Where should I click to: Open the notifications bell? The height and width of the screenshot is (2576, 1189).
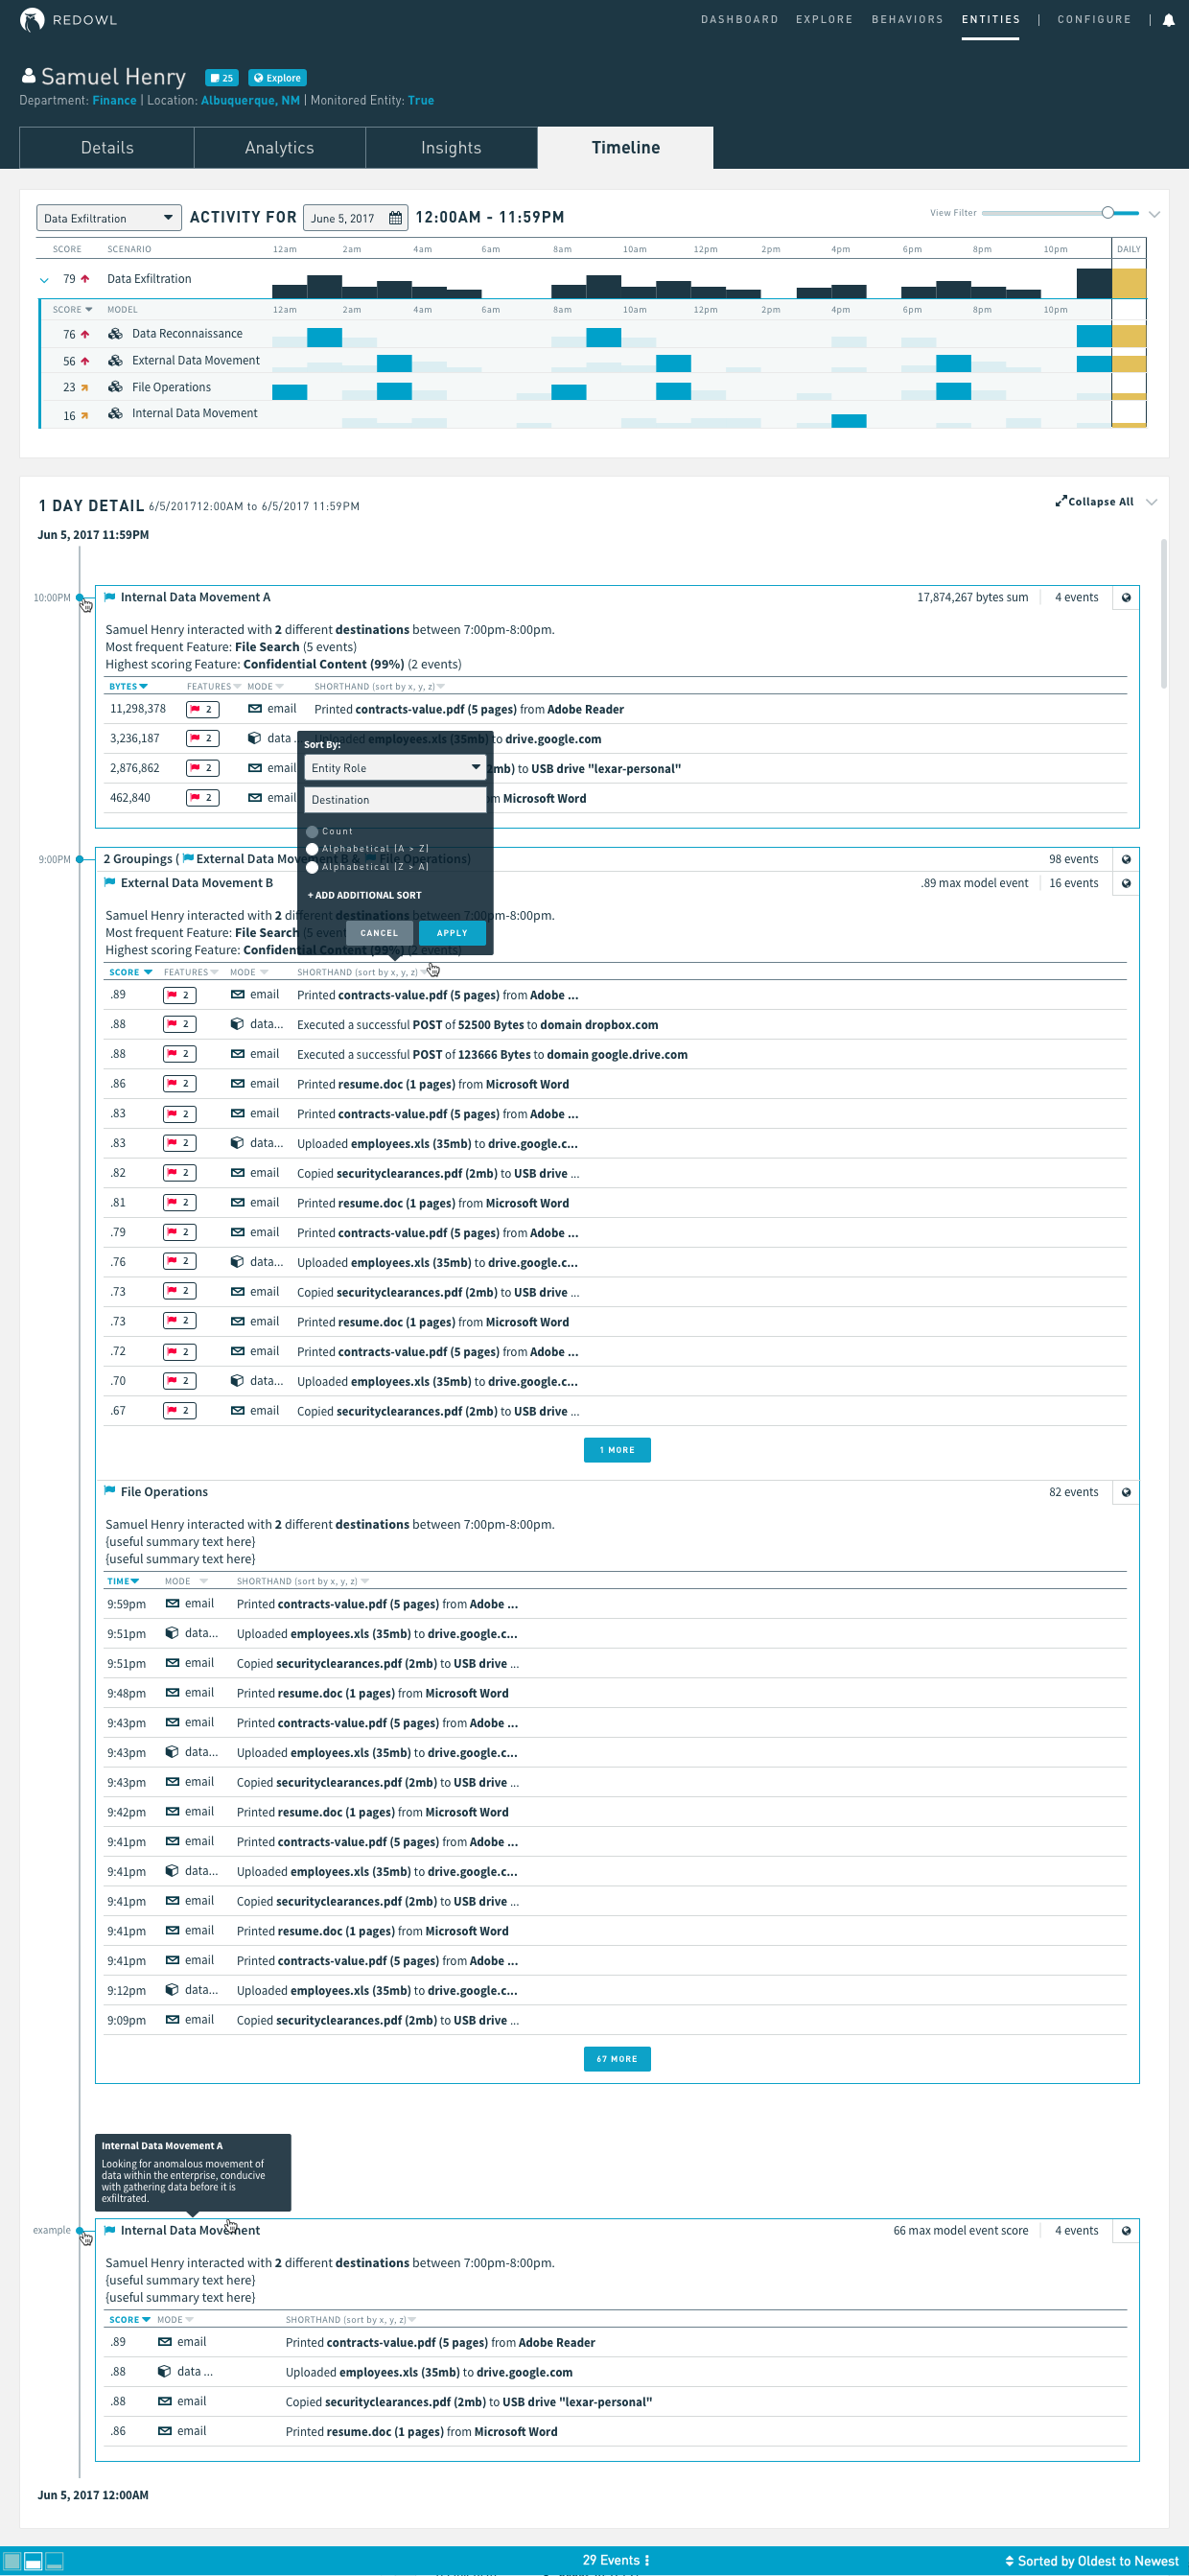[x=1168, y=20]
